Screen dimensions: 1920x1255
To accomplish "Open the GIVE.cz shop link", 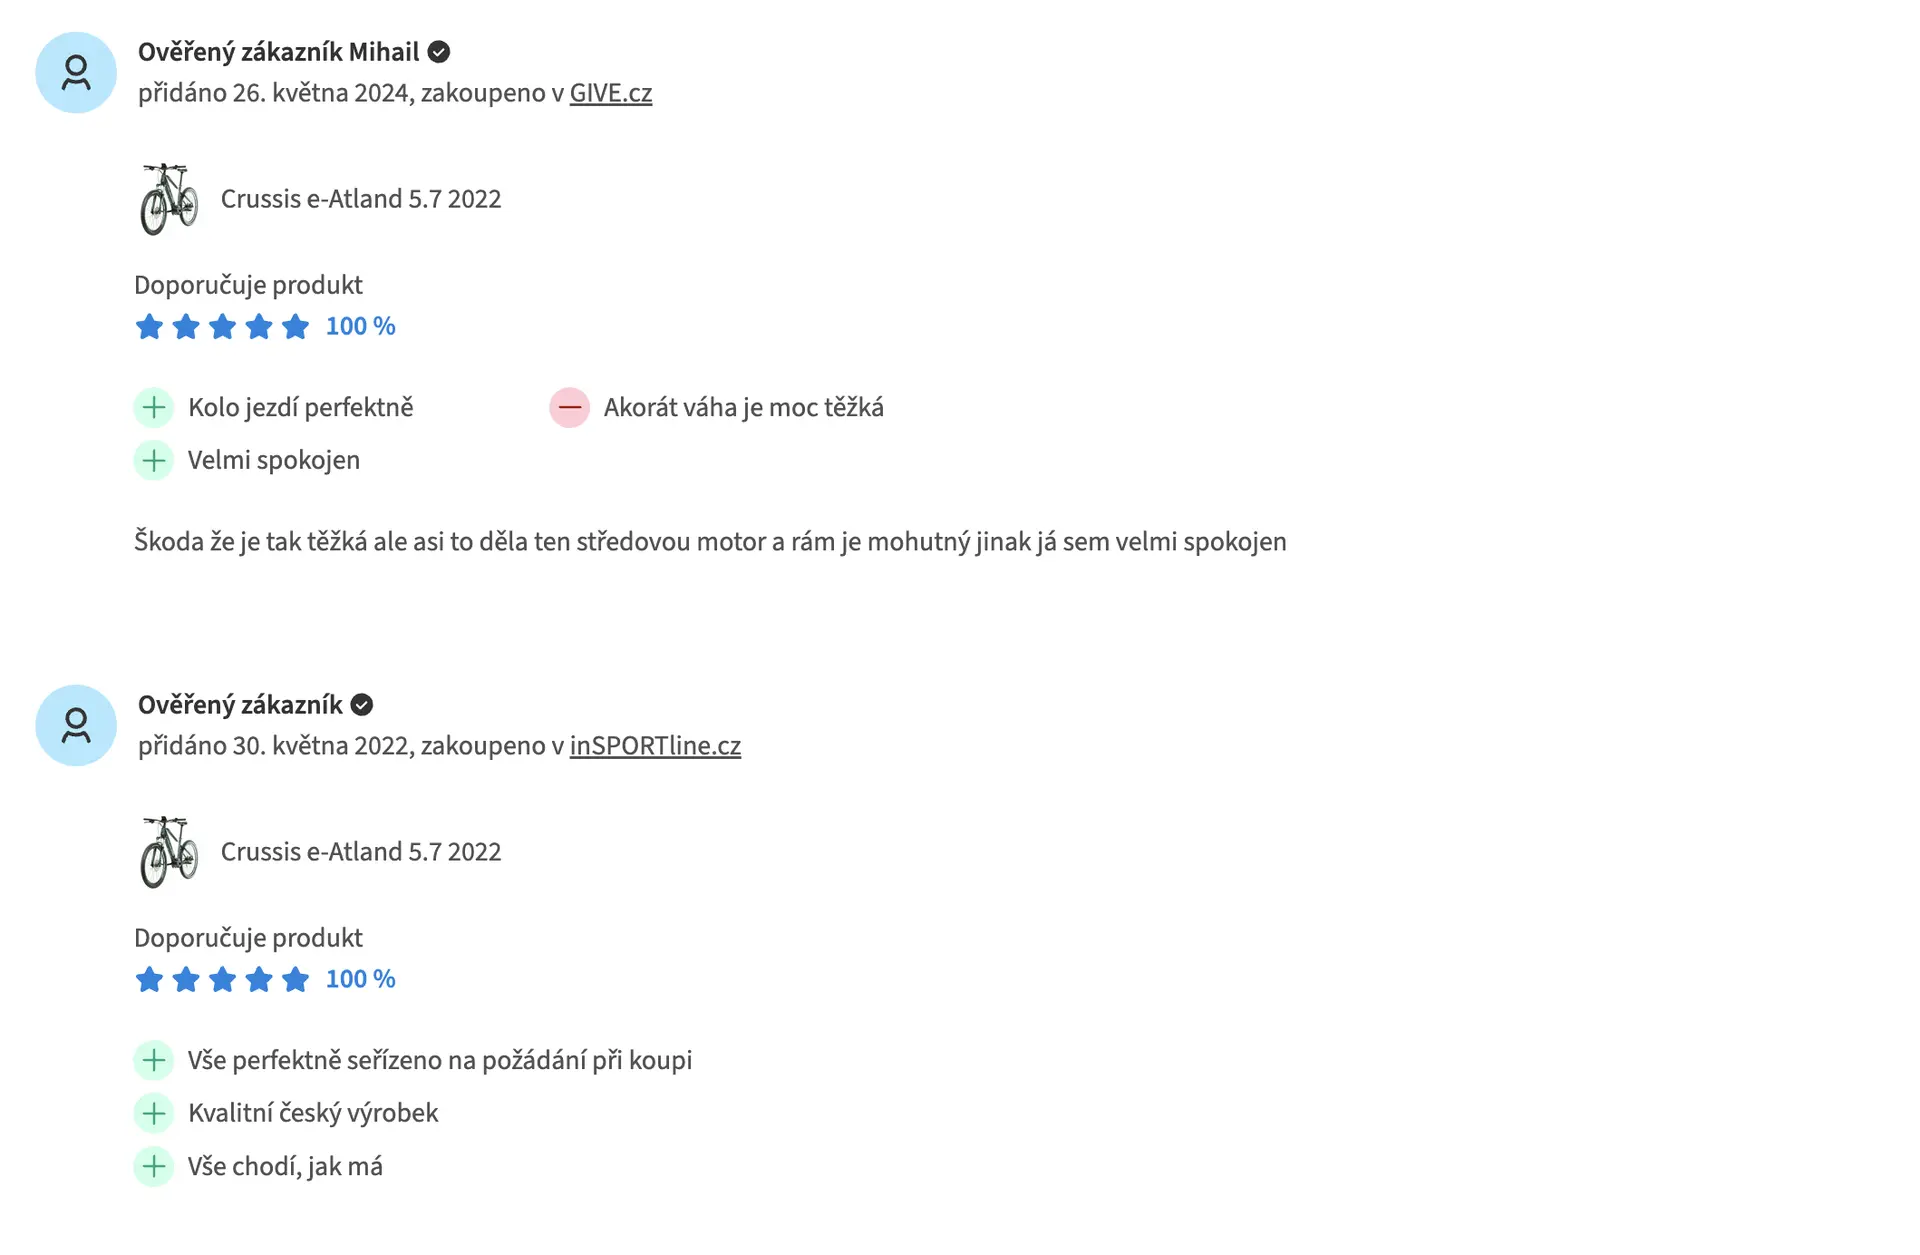I will click(610, 93).
